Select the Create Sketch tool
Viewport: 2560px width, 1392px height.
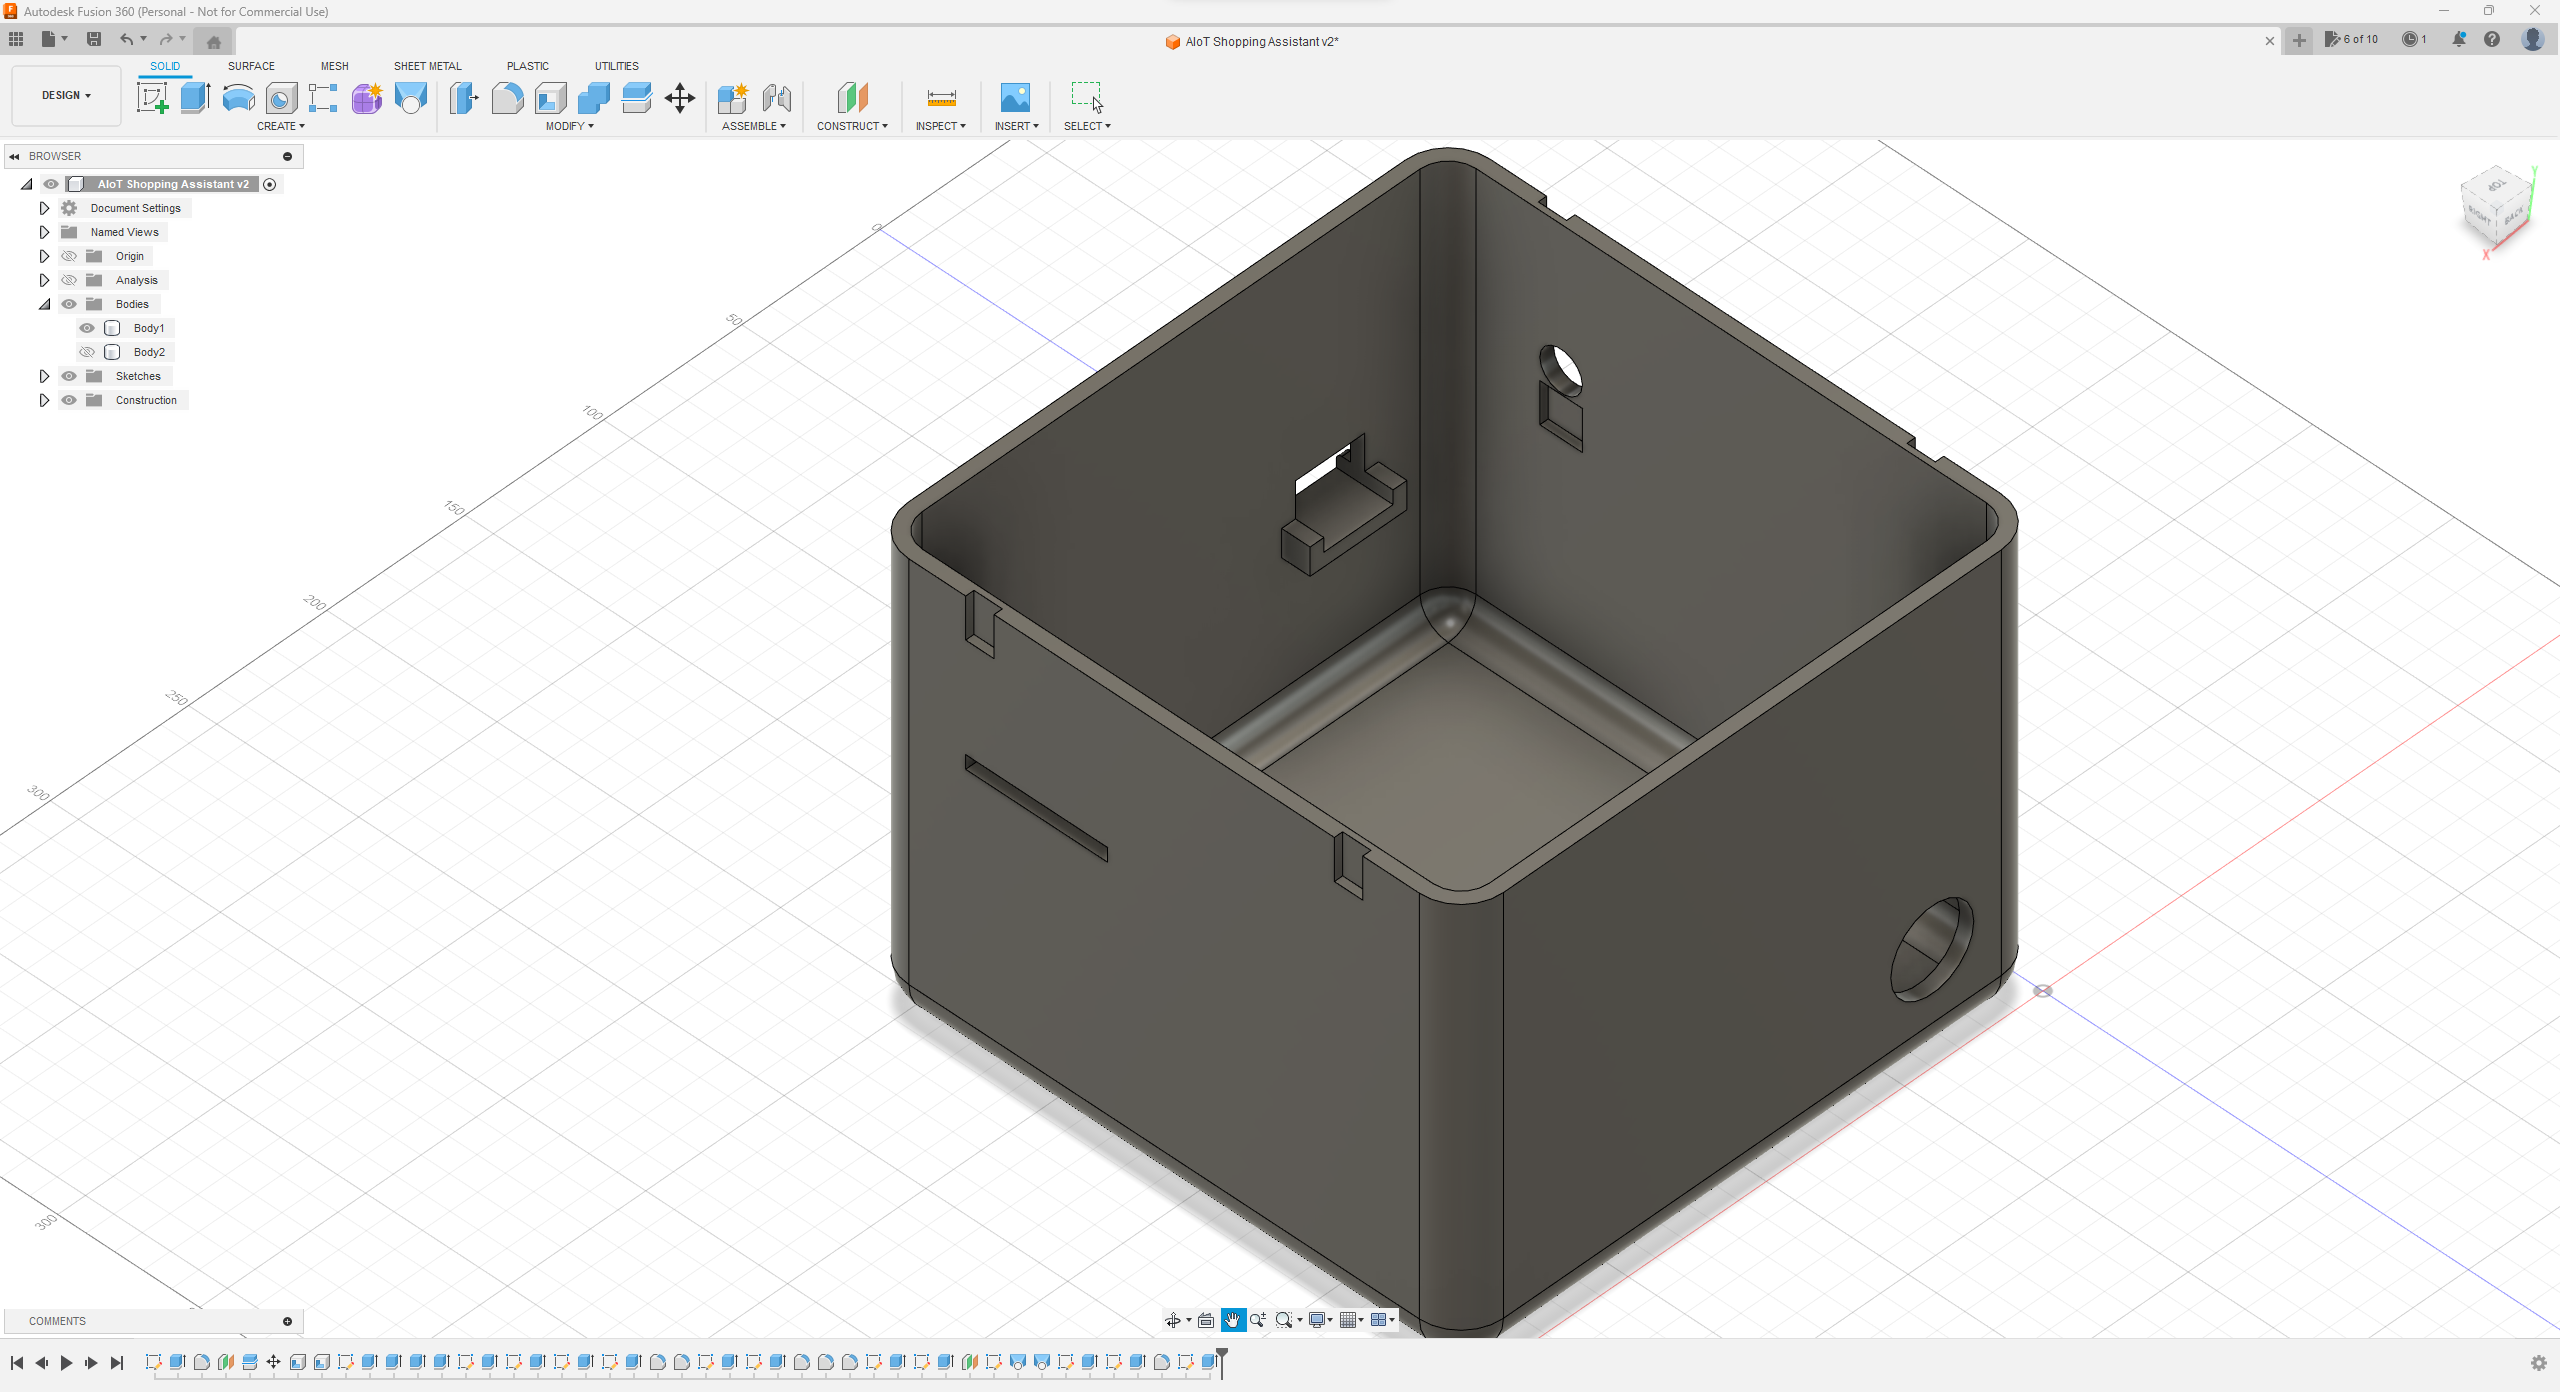click(152, 98)
